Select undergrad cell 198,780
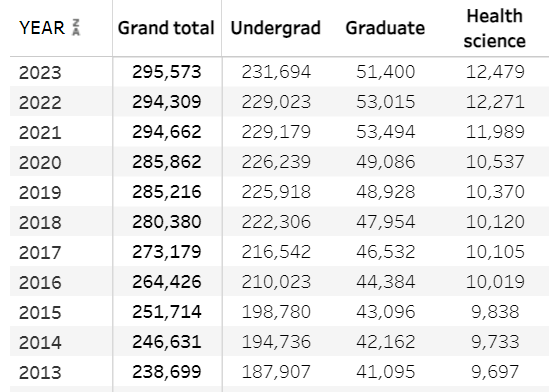Image resolution: width=549 pixels, height=392 pixels. [x=276, y=312]
